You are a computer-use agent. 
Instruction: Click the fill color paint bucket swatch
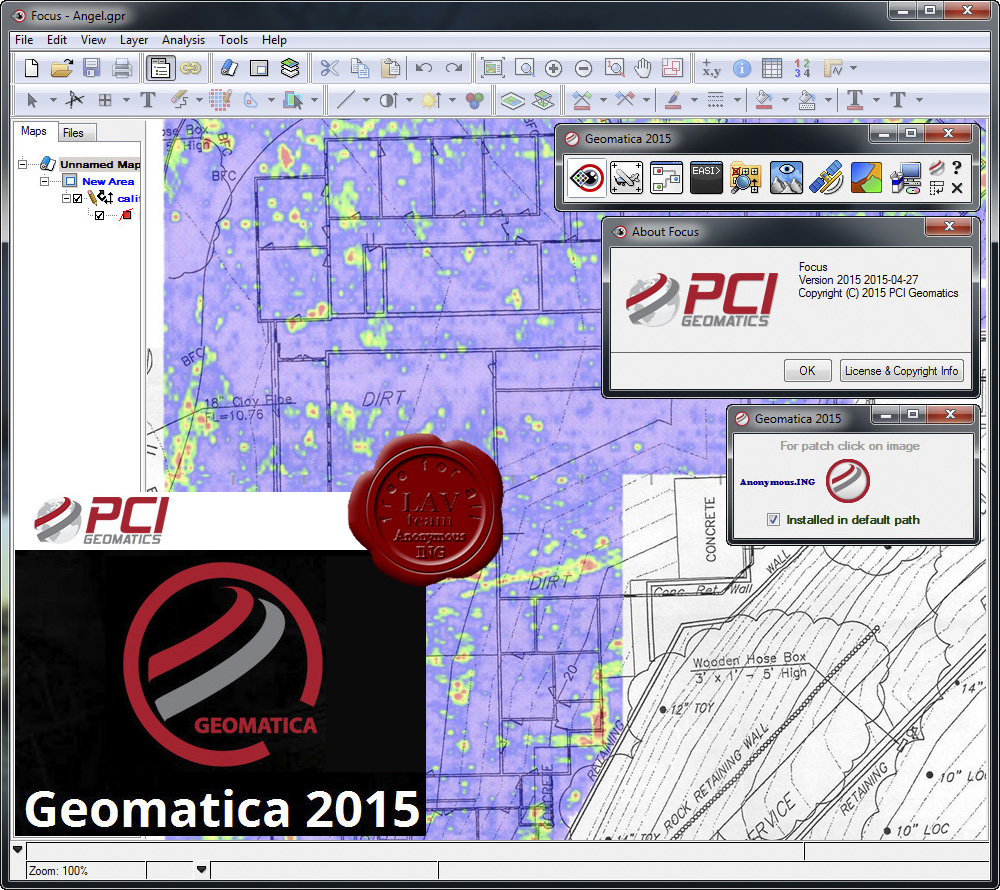[x=764, y=100]
